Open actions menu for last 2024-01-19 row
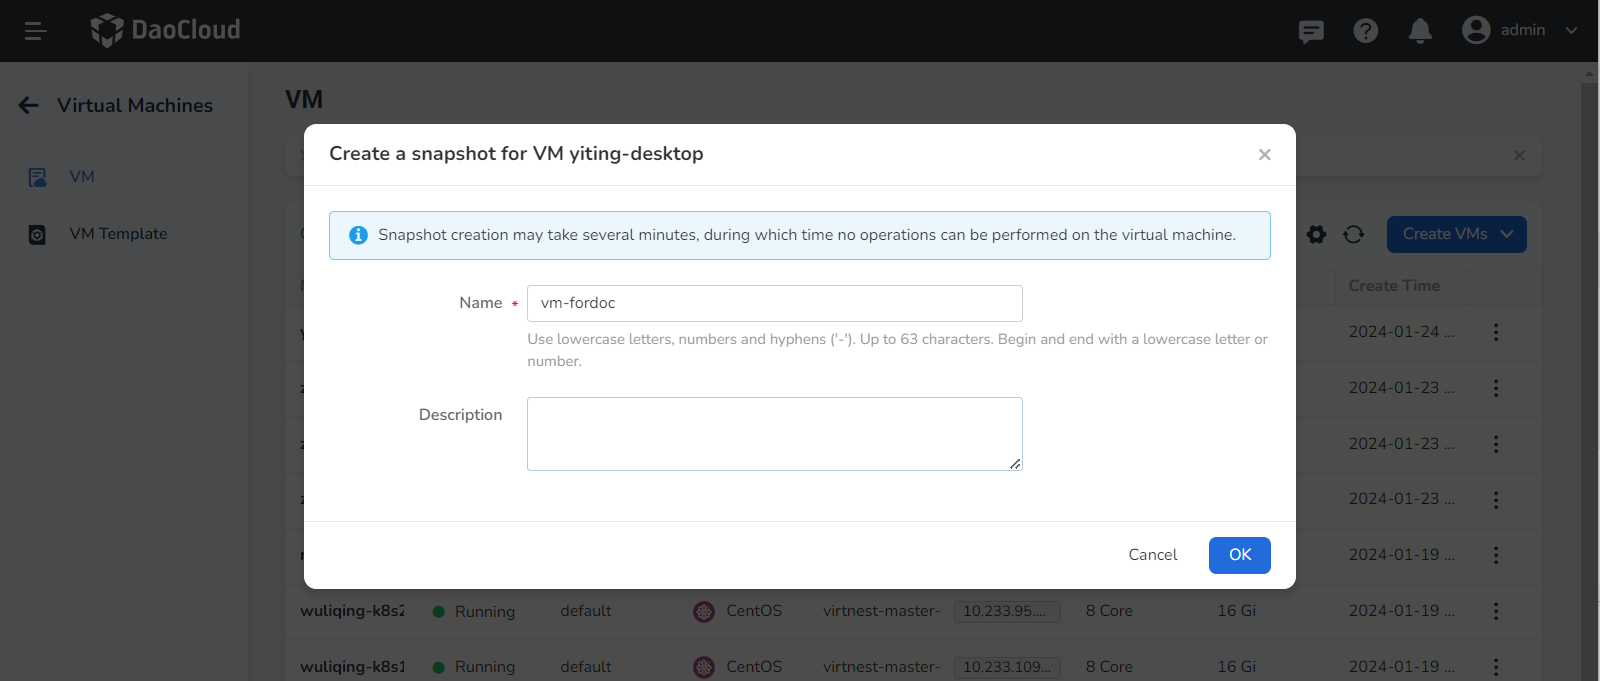The width and height of the screenshot is (1600, 681). 1495,666
